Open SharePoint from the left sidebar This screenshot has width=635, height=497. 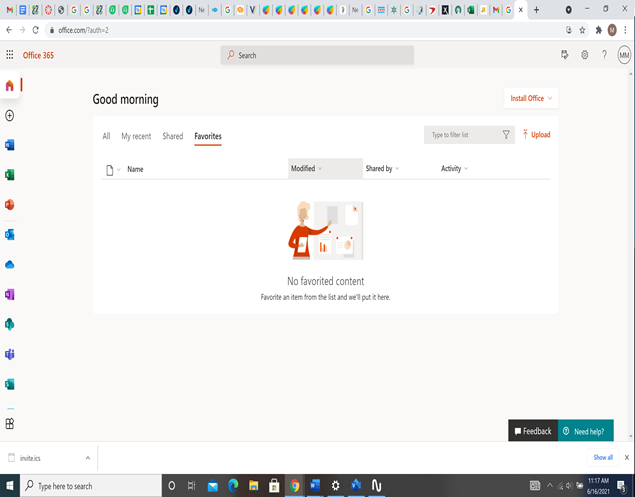pos(10,324)
